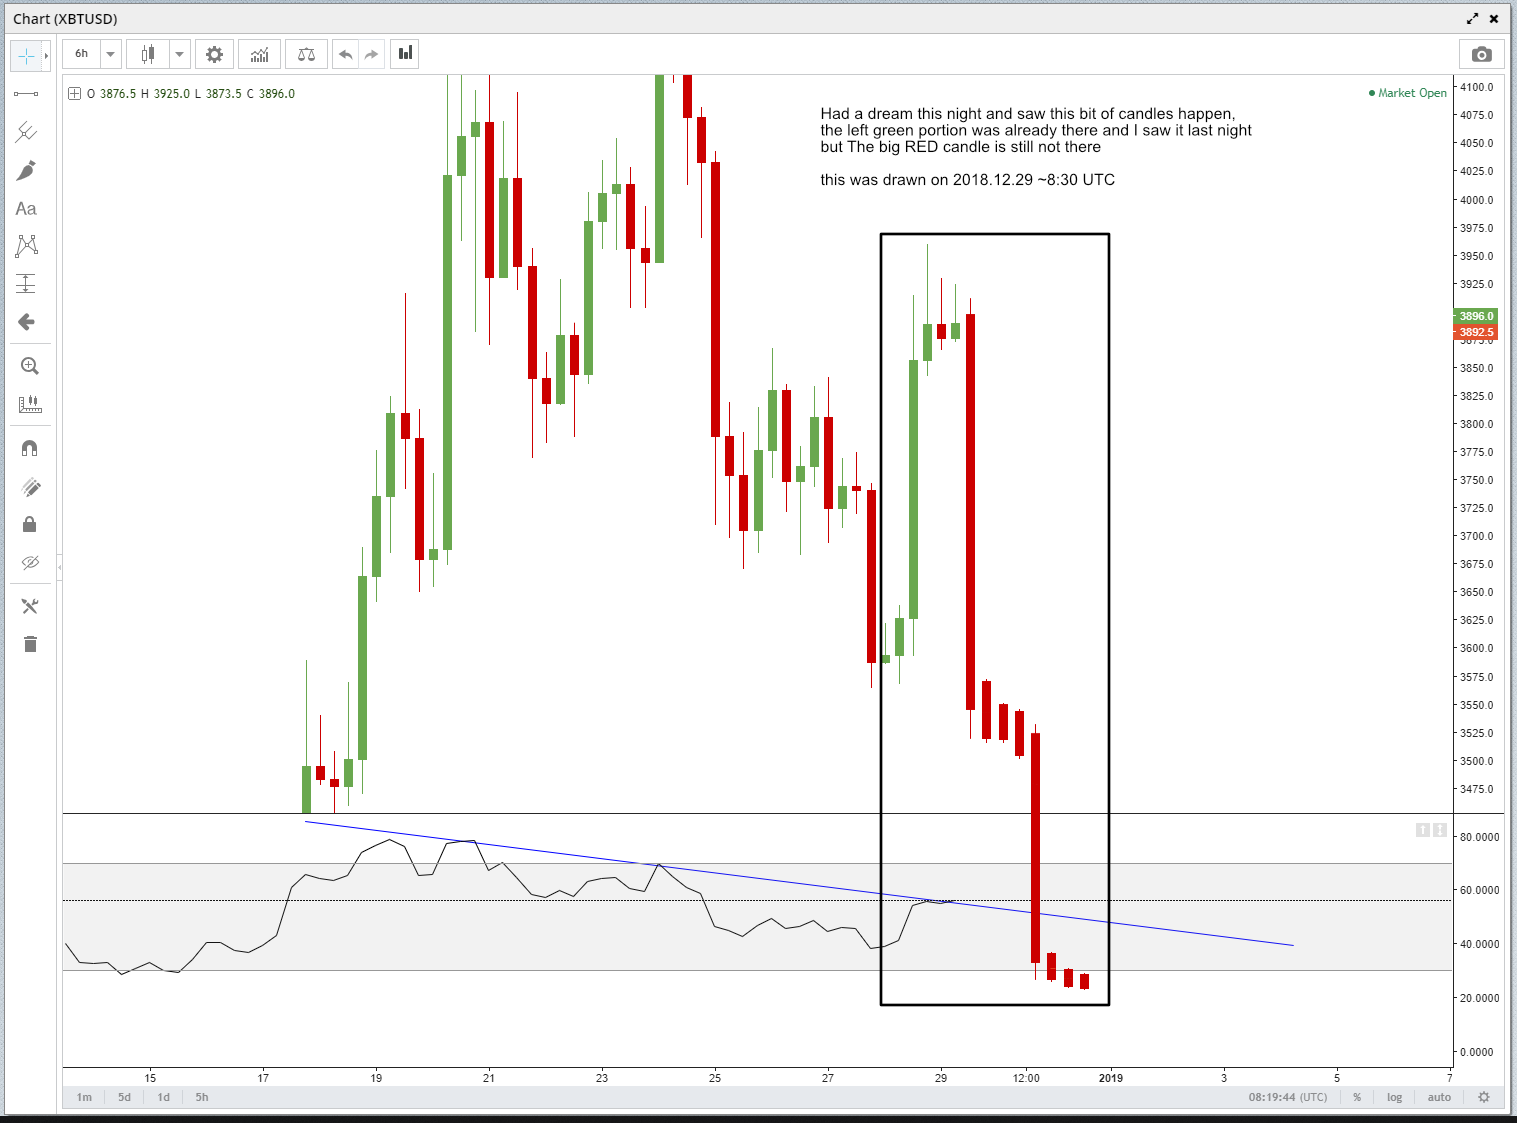This screenshot has width=1517, height=1123.
Task: Select the 1d date range
Action: (x=163, y=1097)
